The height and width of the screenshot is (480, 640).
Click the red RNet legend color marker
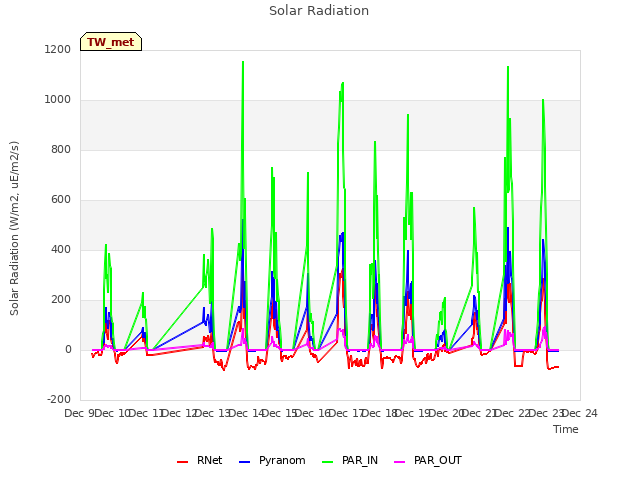pyautogui.click(x=182, y=462)
